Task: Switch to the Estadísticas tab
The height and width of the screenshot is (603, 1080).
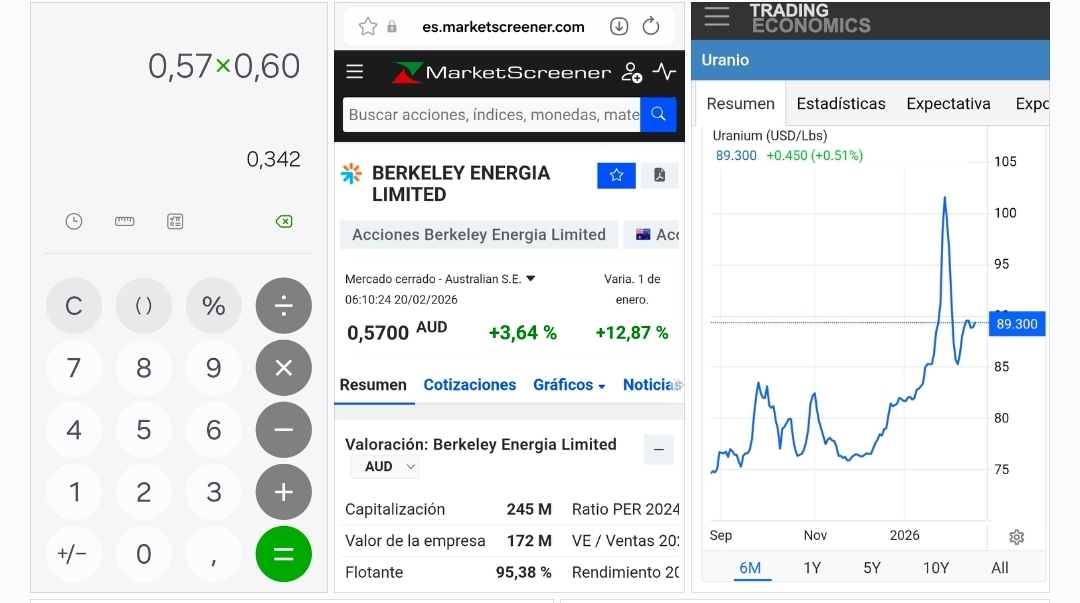Action: (x=841, y=104)
